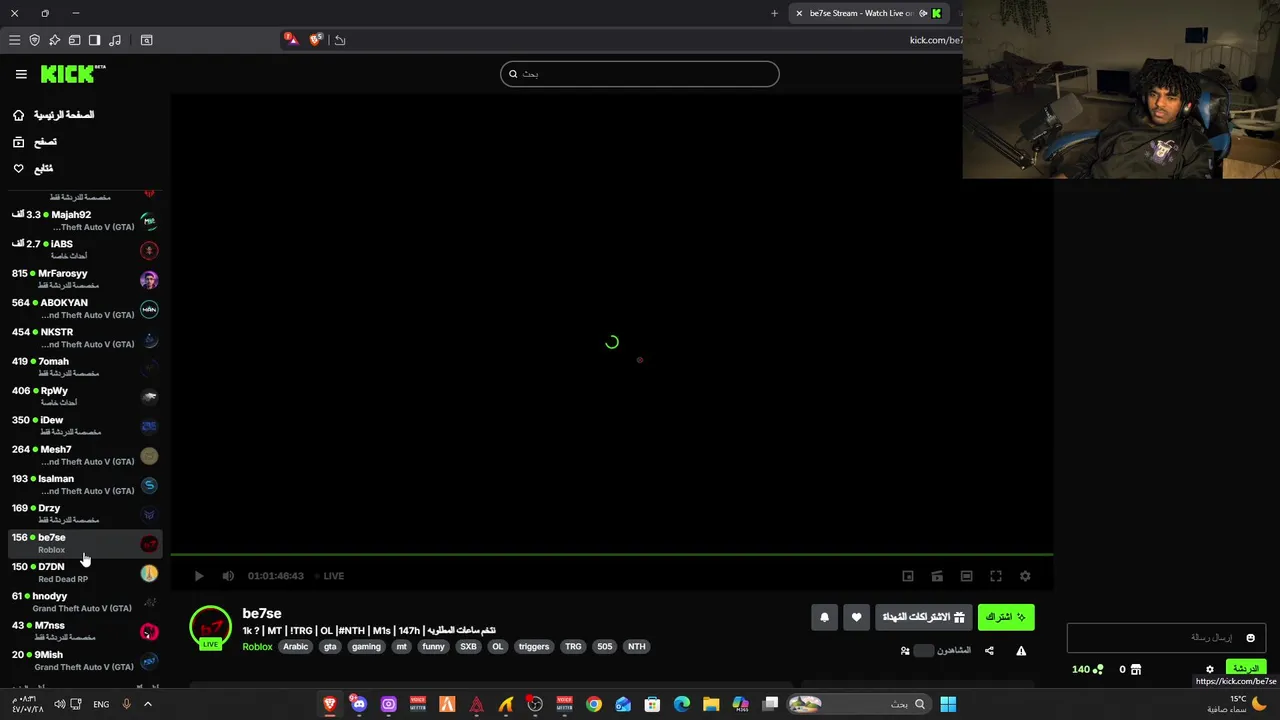Image resolution: width=1280 pixels, height=720 pixels.
Task: Mute the player volume icon
Action: (x=228, y=576)
